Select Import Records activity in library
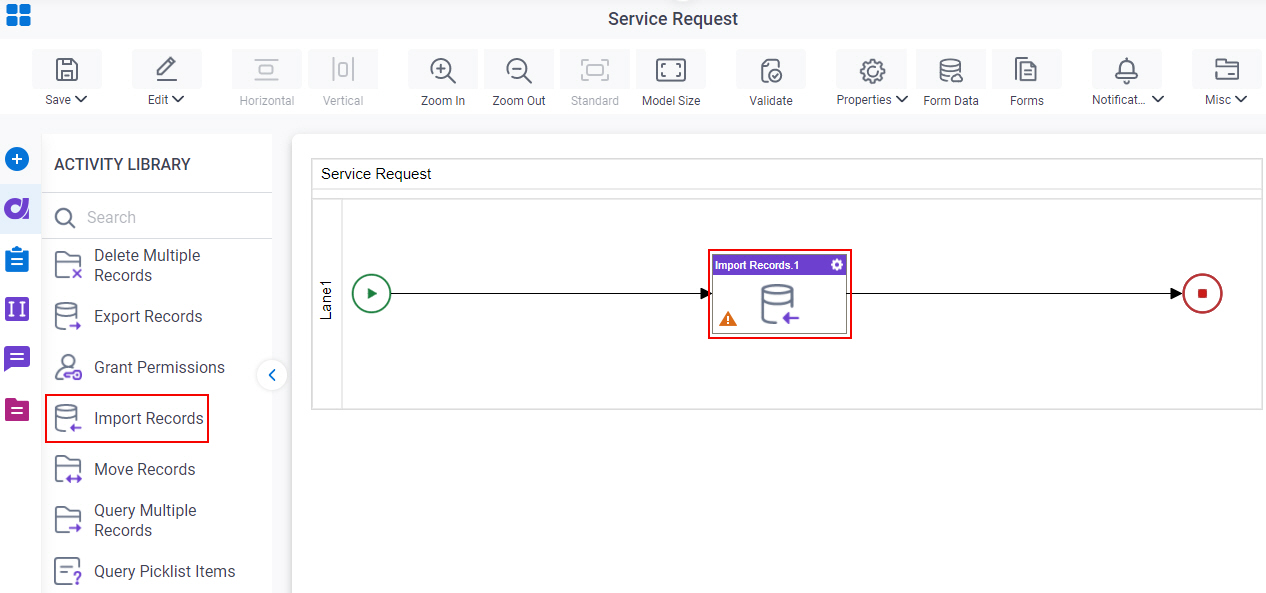Screen dimensions: 1266x593 (x=127, y=419)
